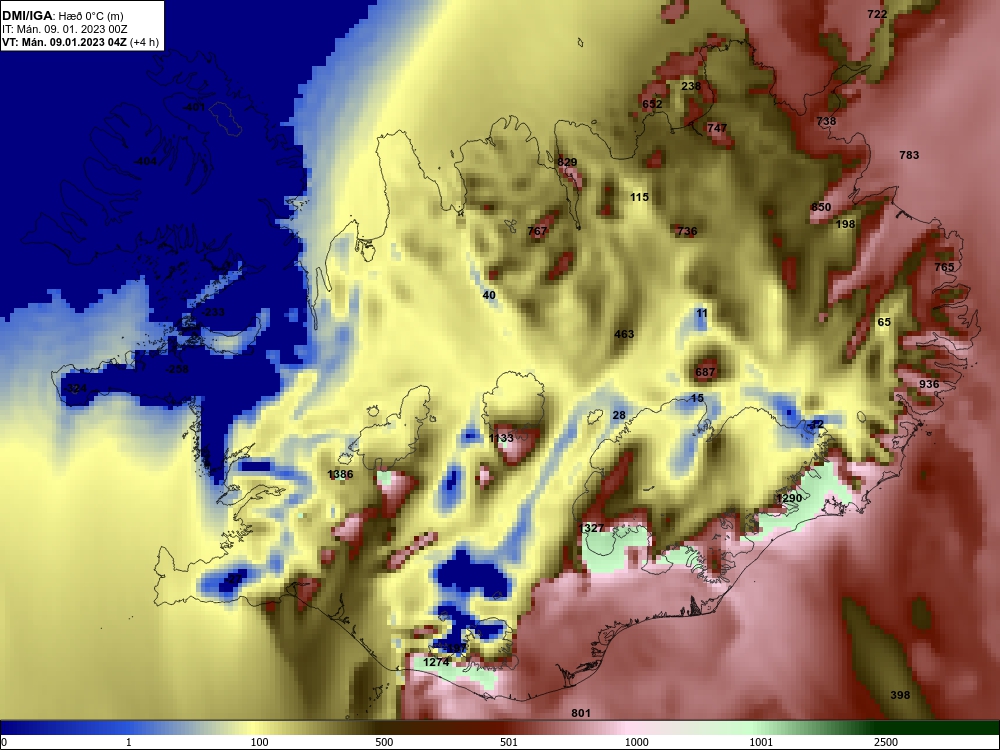Click the negative value -258
This screenshot has width=1000, height=750.
(177, 369)
